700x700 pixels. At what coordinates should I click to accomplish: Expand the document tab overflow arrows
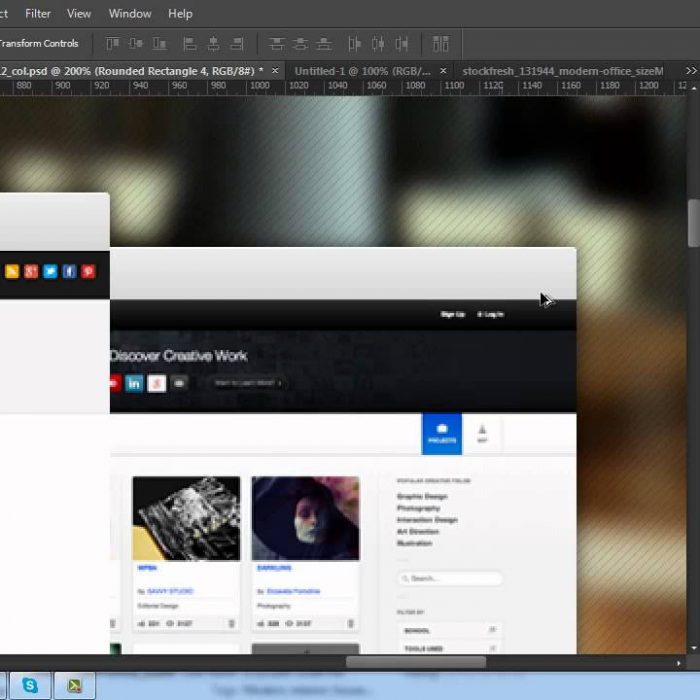[x=690, y=71]
